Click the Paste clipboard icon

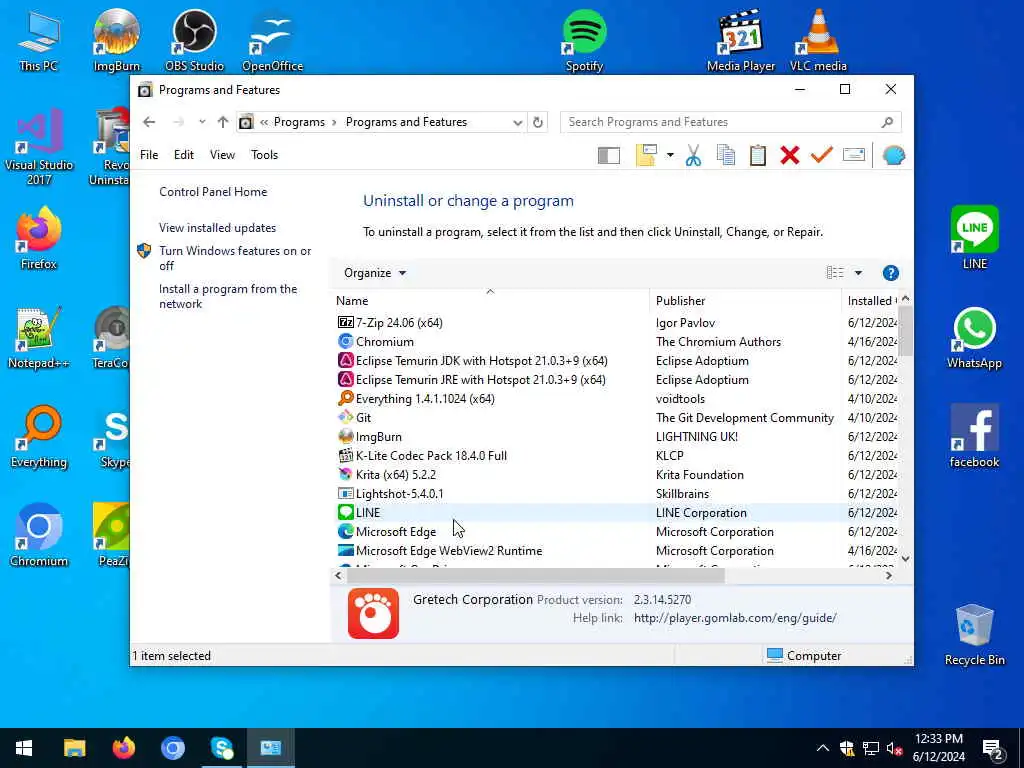point(758,155)
